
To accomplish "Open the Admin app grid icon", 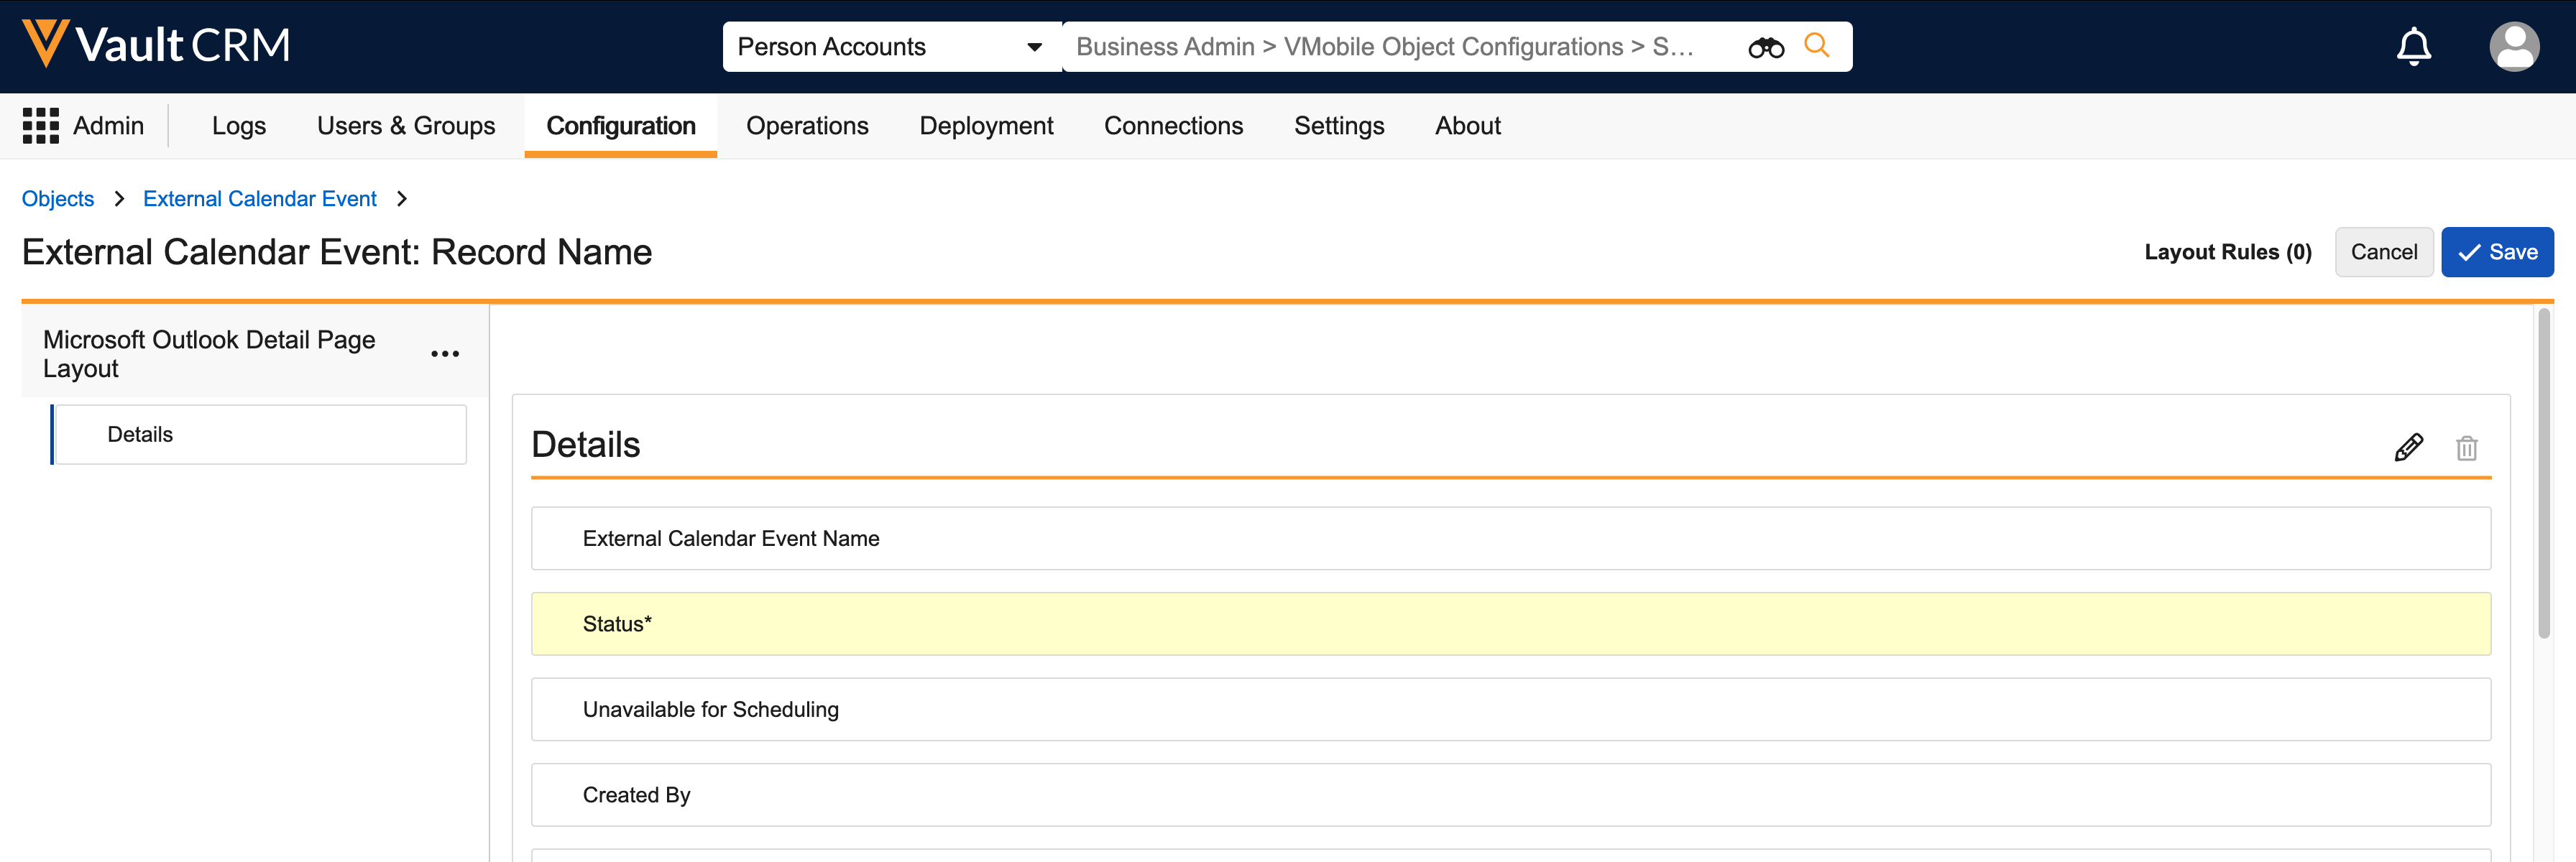I will (x=41, y=126).
